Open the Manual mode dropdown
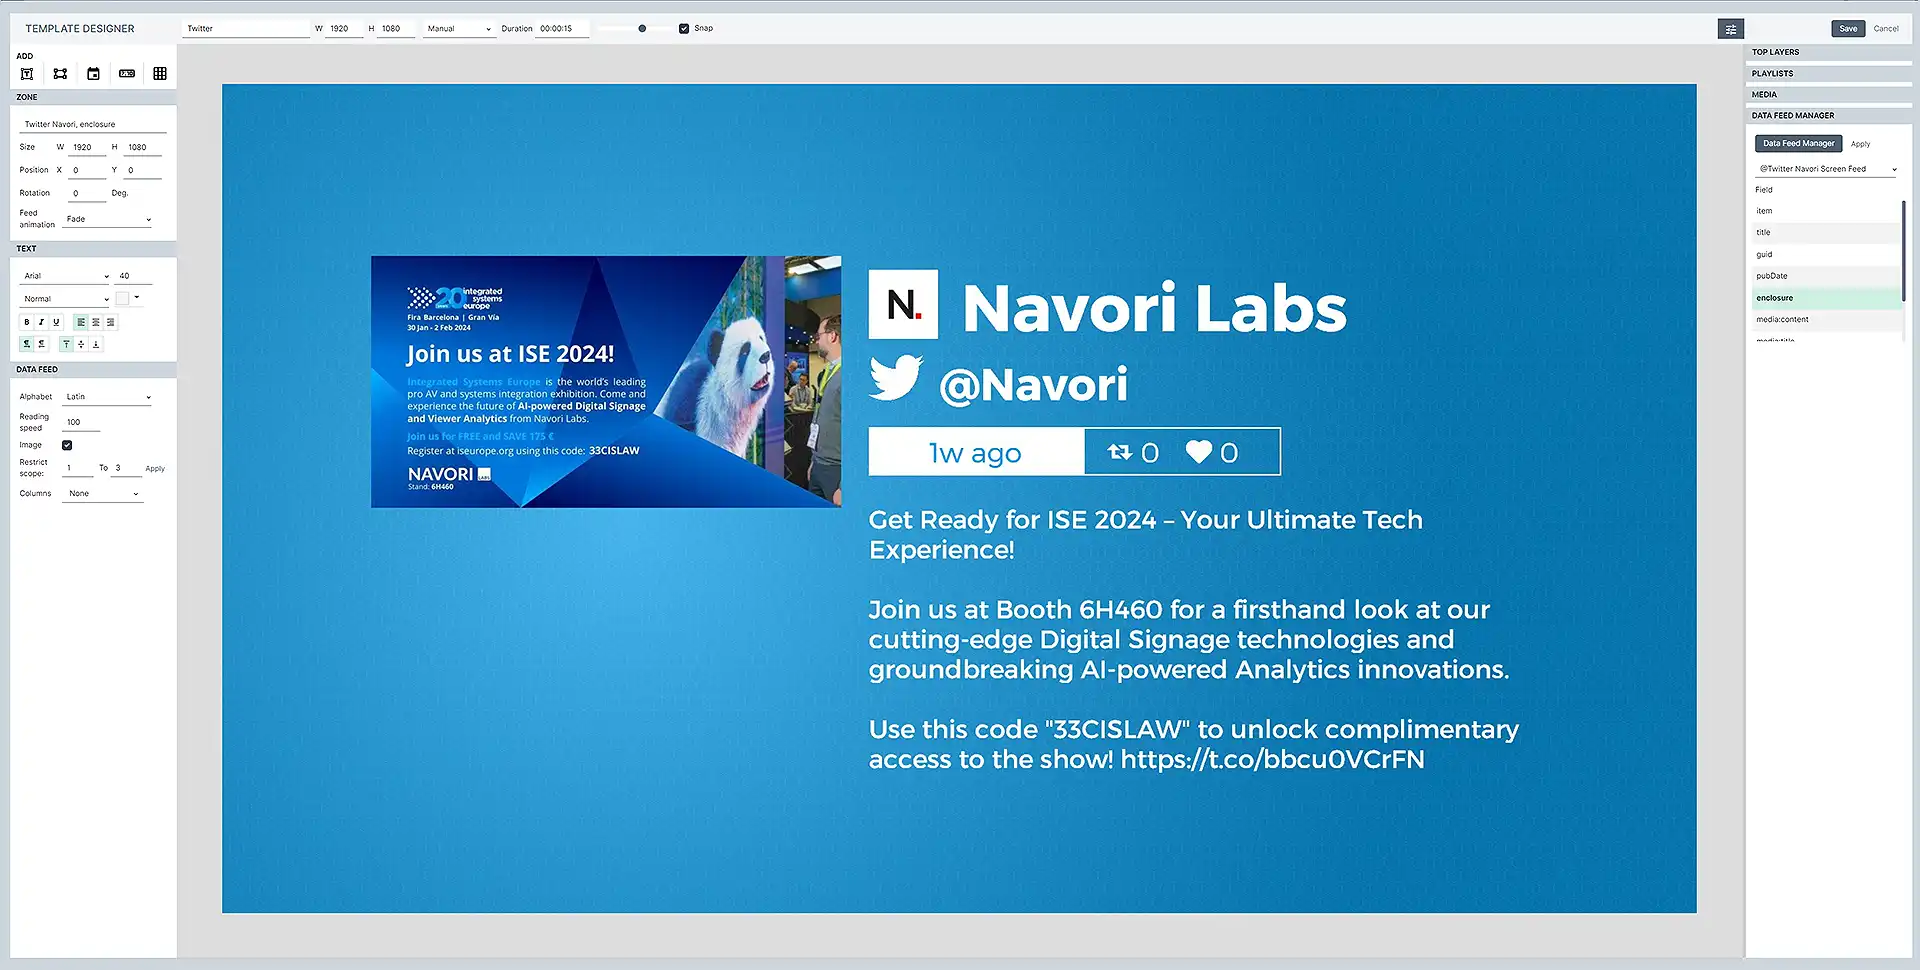This screenshot has height=970, width=1920. pos(459,29)
